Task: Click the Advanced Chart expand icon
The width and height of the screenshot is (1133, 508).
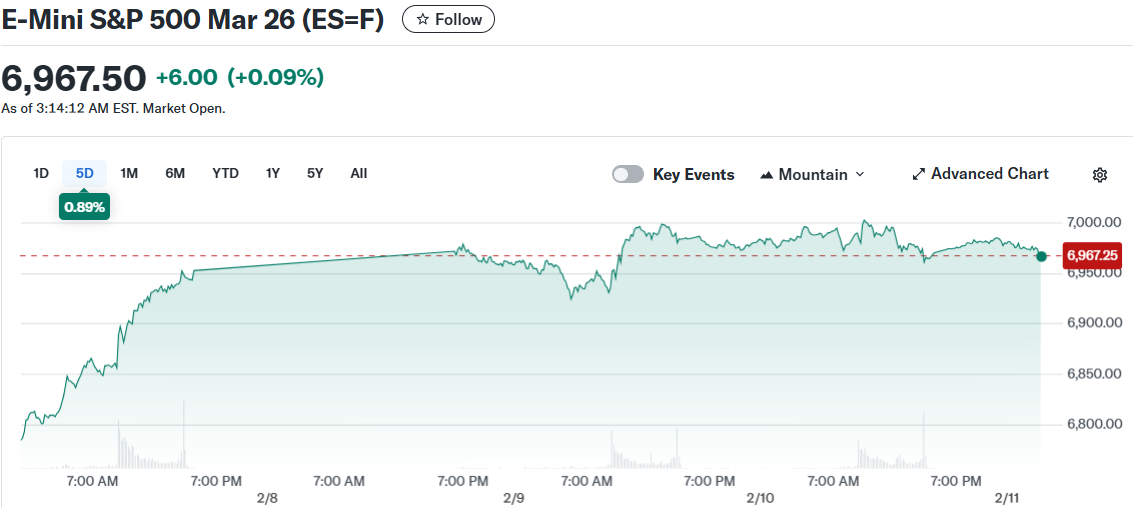Action: click(x=918, y=174)
